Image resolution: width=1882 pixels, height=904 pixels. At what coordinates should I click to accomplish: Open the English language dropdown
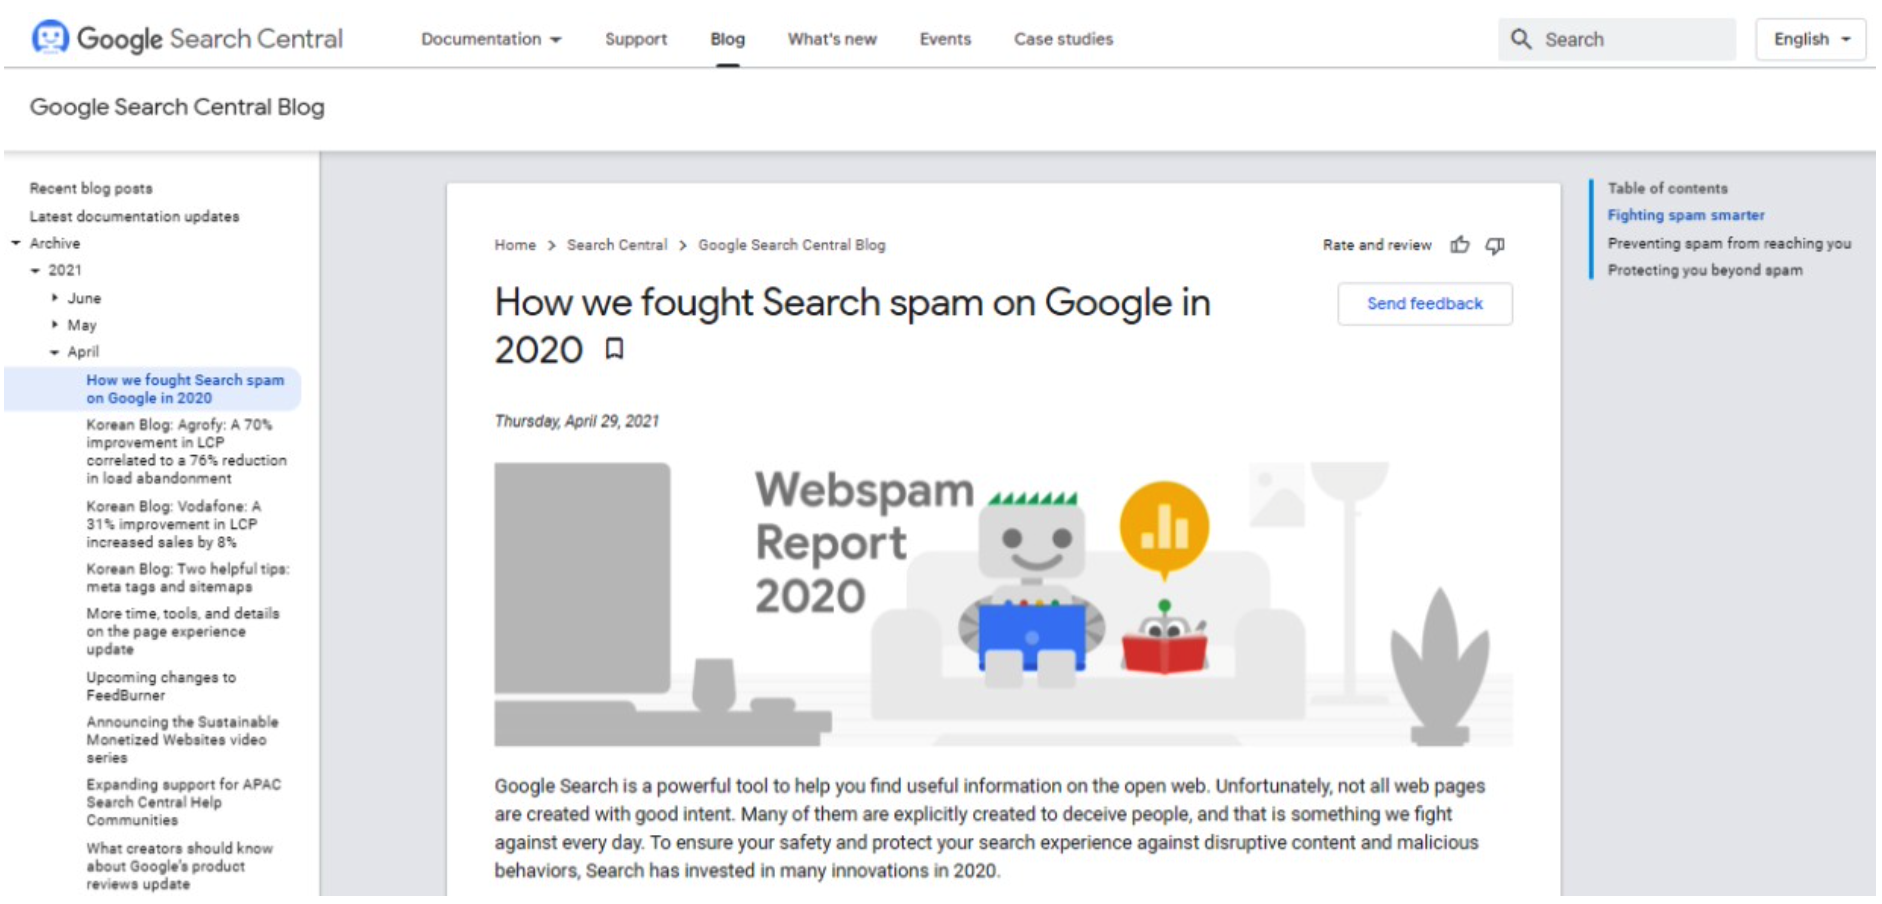pyautogui.click(x=1811, y=39)
